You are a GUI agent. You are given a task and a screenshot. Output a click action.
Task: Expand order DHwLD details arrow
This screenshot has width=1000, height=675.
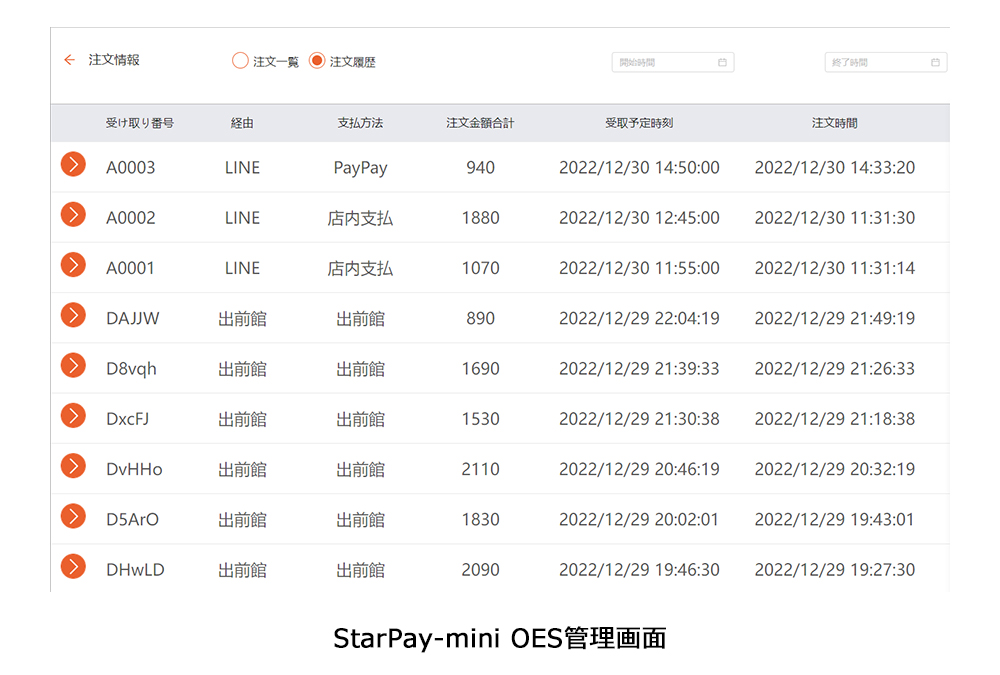point(73,567)
